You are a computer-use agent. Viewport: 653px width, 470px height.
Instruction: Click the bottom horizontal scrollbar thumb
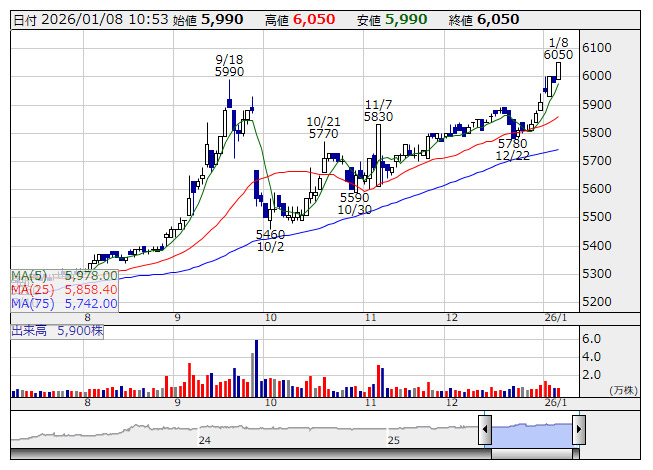(x=531, y=454)
